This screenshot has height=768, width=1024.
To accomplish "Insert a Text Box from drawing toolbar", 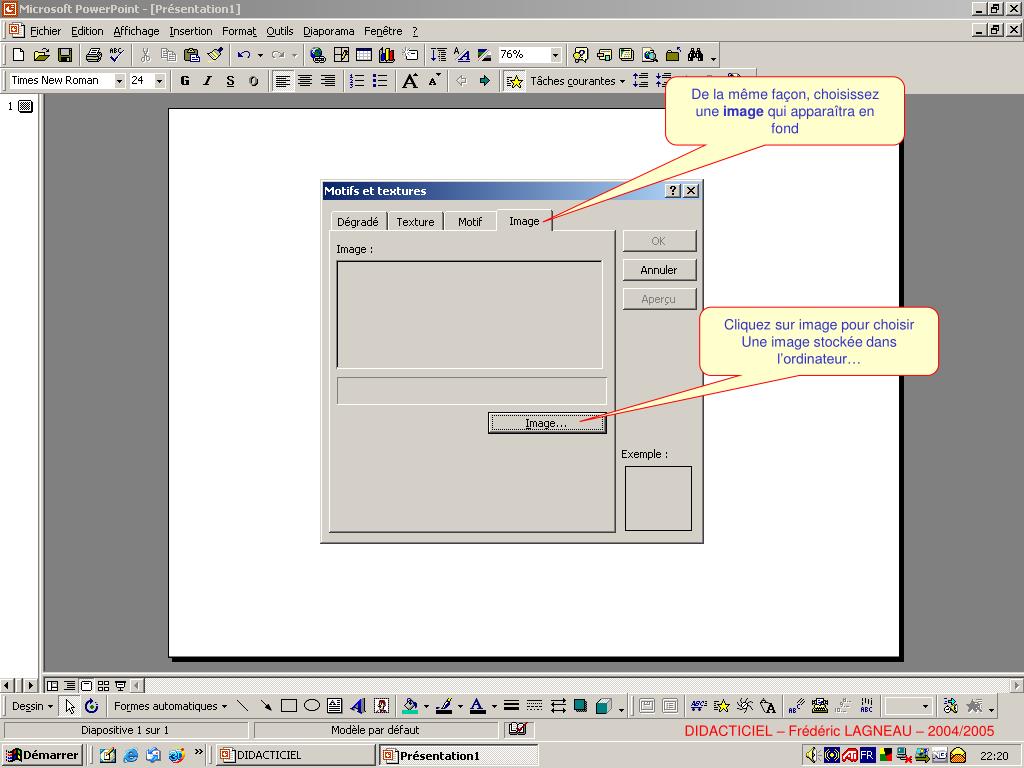I will pos(334,706).
